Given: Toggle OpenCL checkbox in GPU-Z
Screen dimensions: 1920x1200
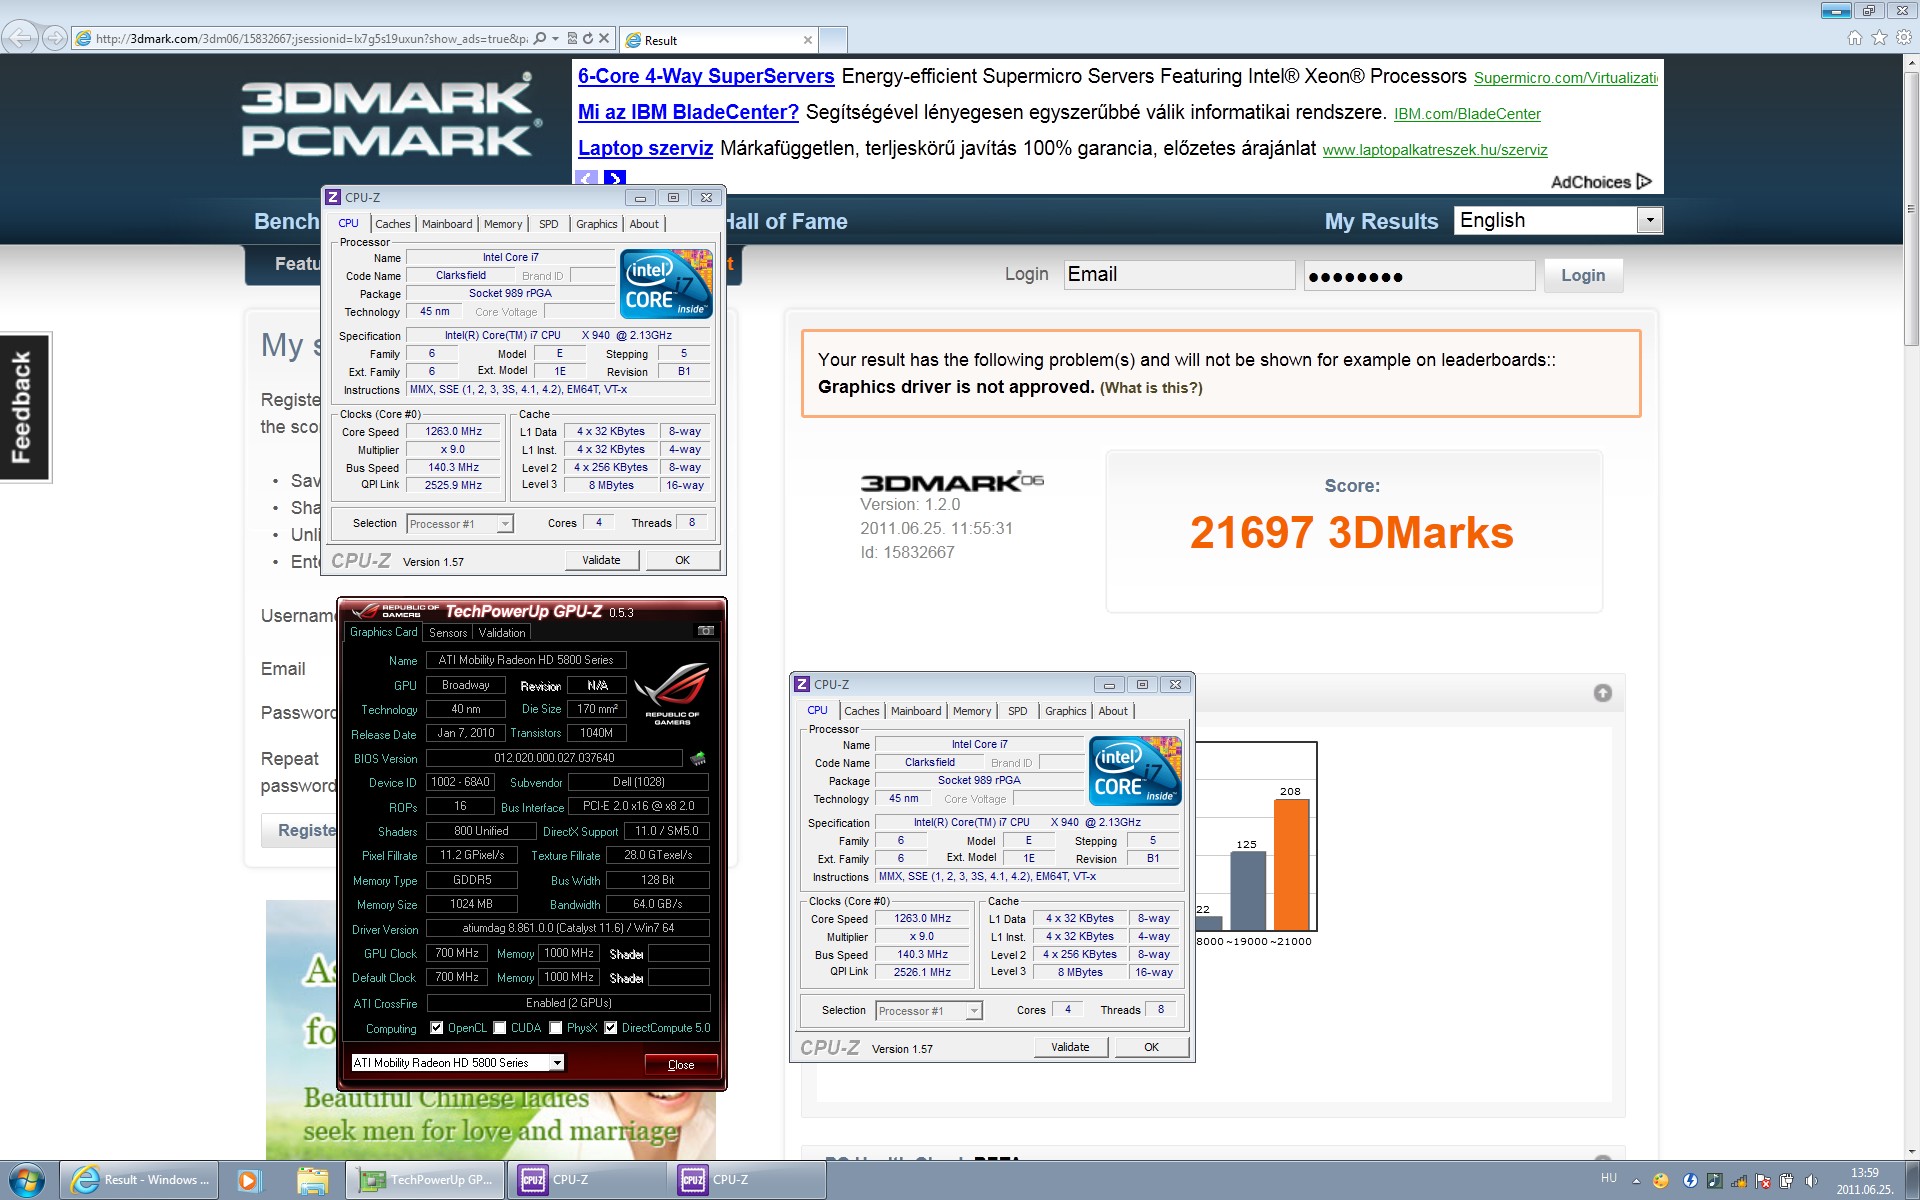Looking at the screenshot, I should pos(436,1028).
